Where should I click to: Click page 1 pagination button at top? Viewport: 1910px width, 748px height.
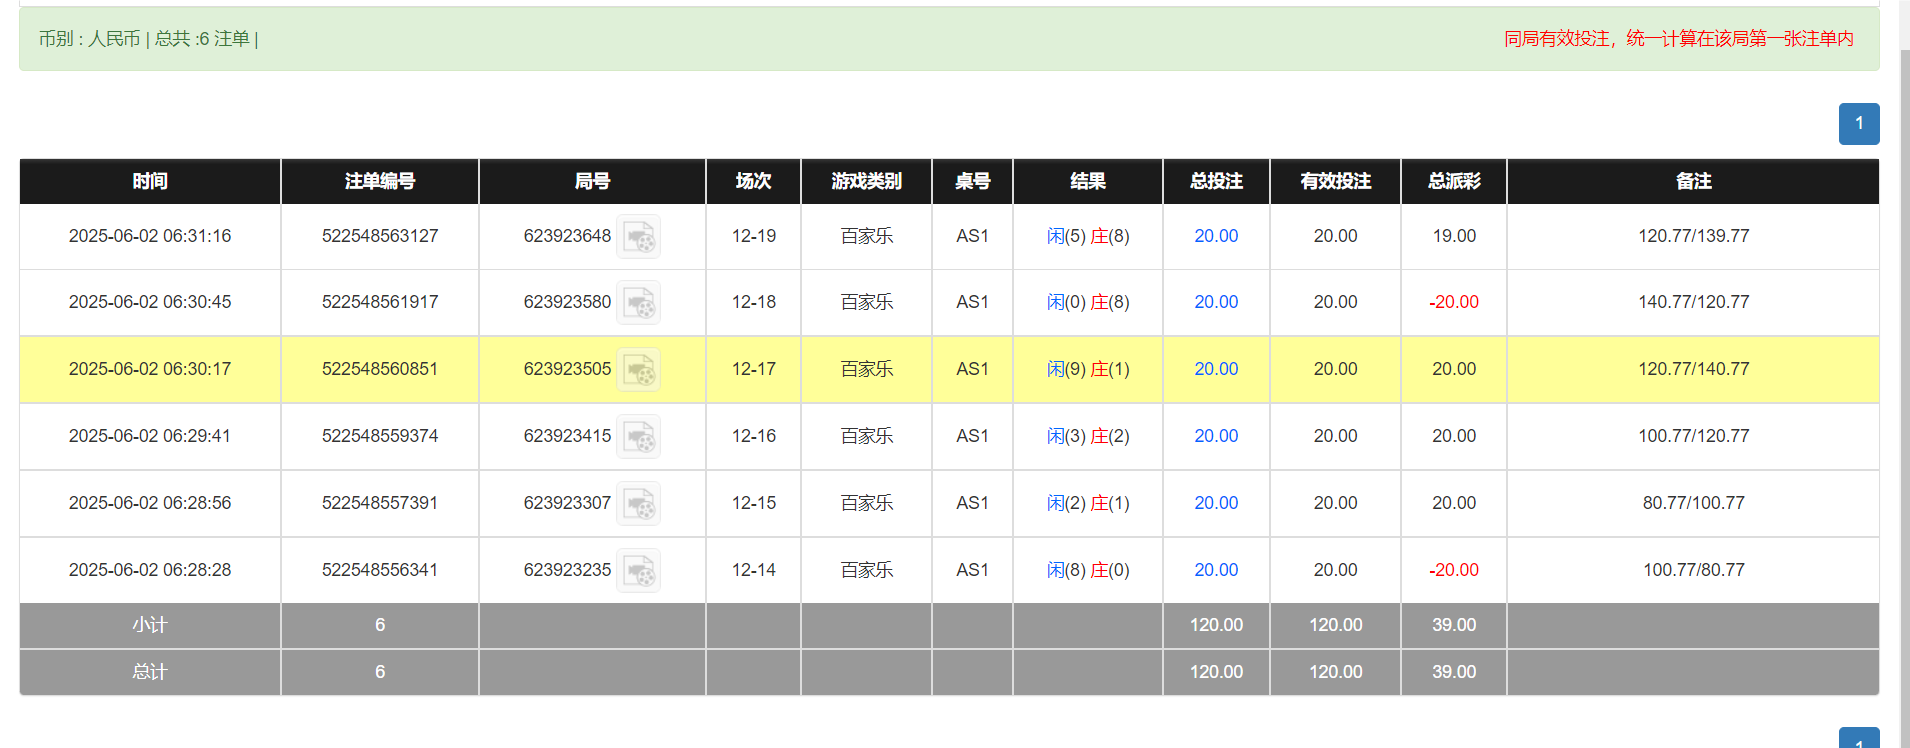pos(1858,124)
